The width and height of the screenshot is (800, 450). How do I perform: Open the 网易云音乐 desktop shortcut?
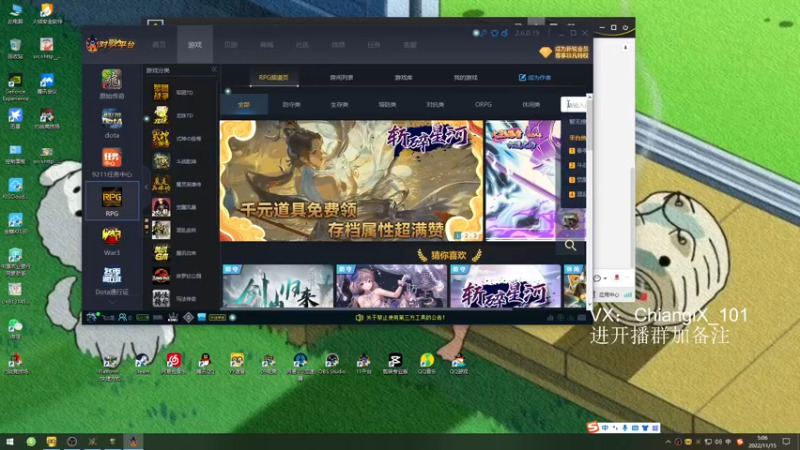[x=173, y=364]
